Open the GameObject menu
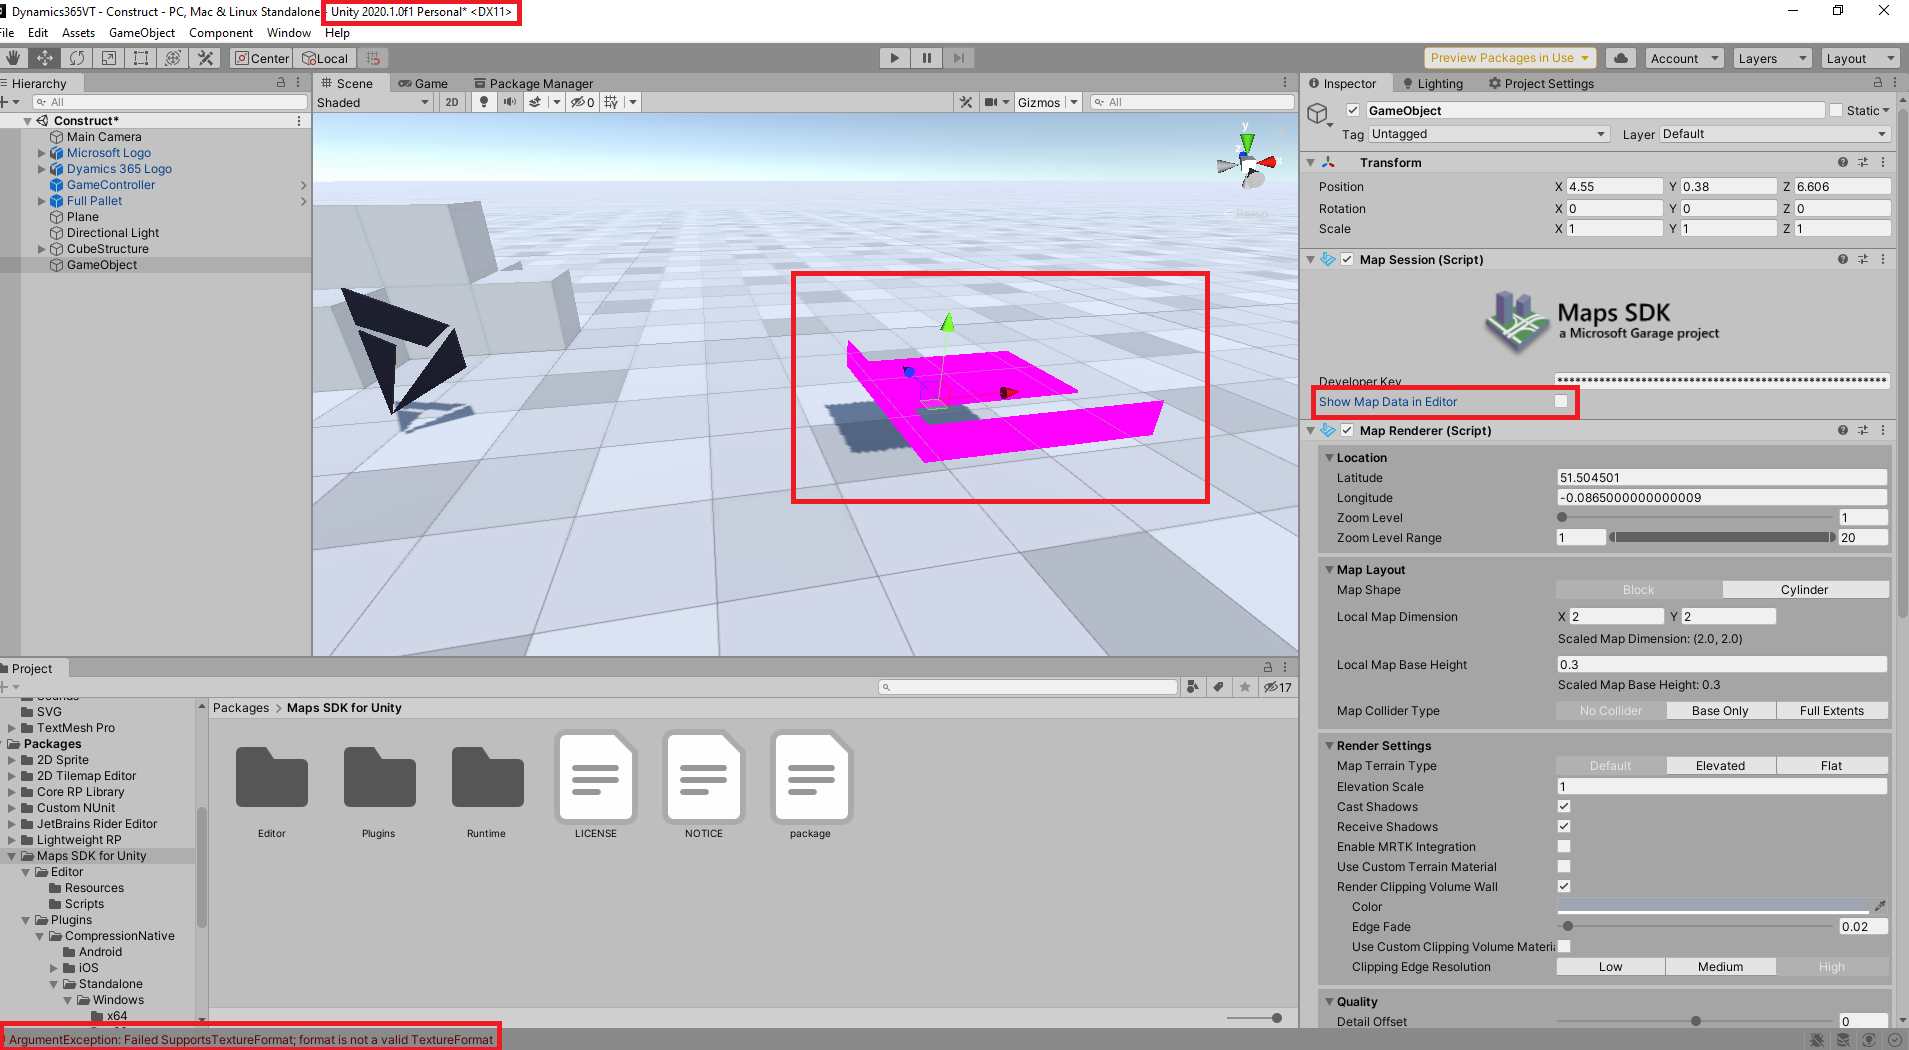This screenshot has width=1909, height=1050. [x=141, y=32]
